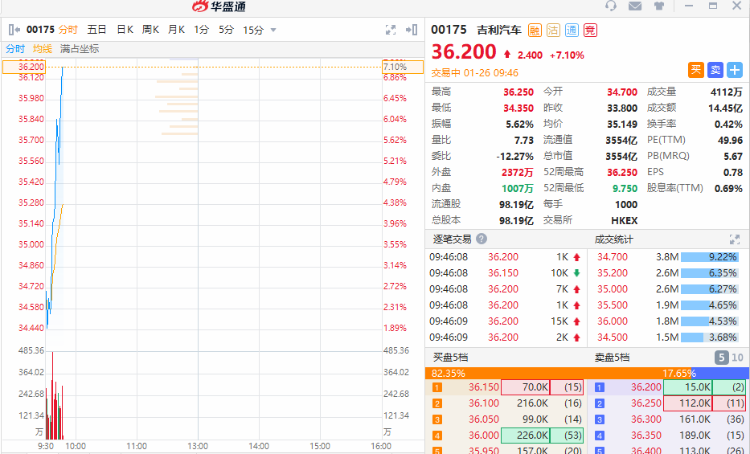750x454 pixels.
Task: Toggle the 均线 average line display
Action: pos(42,49)
